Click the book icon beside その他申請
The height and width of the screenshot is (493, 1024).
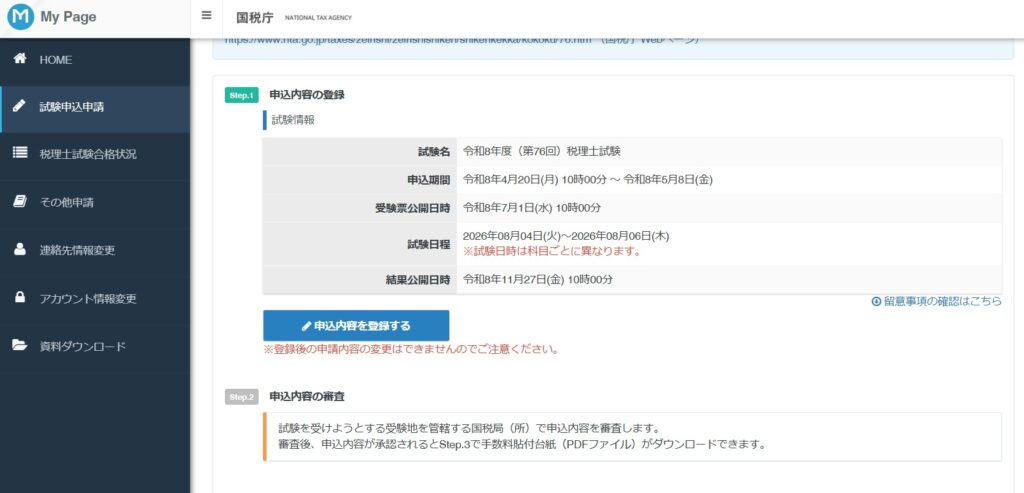(19, 202)
